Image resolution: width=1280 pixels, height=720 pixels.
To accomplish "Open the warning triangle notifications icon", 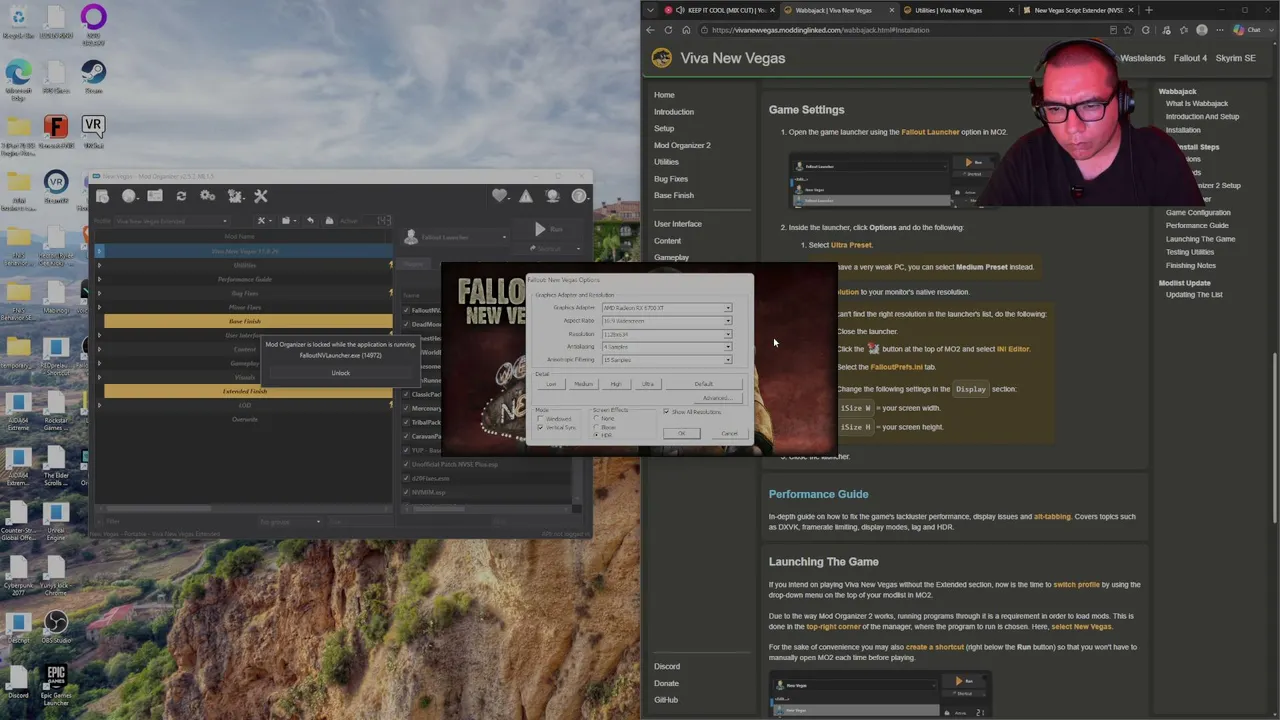I will click(x=526, y=196).
